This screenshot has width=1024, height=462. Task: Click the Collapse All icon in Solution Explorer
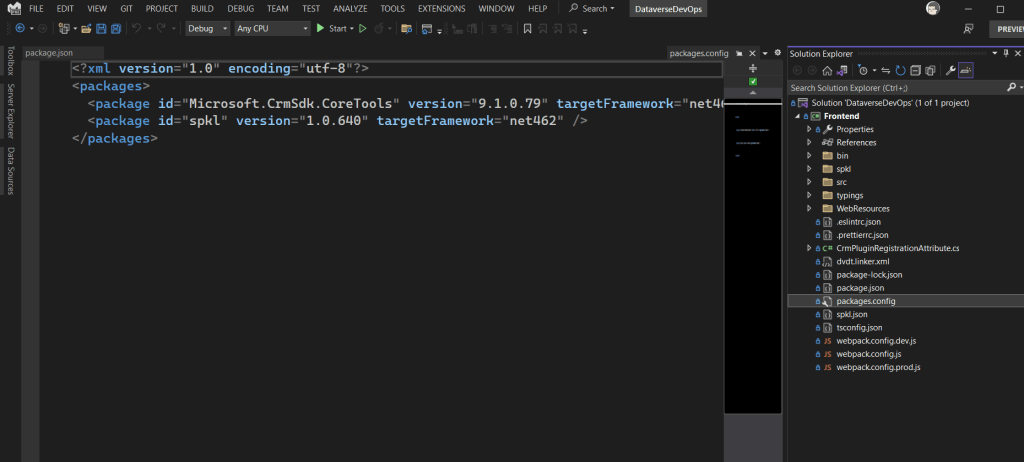(x=916, y=71)
